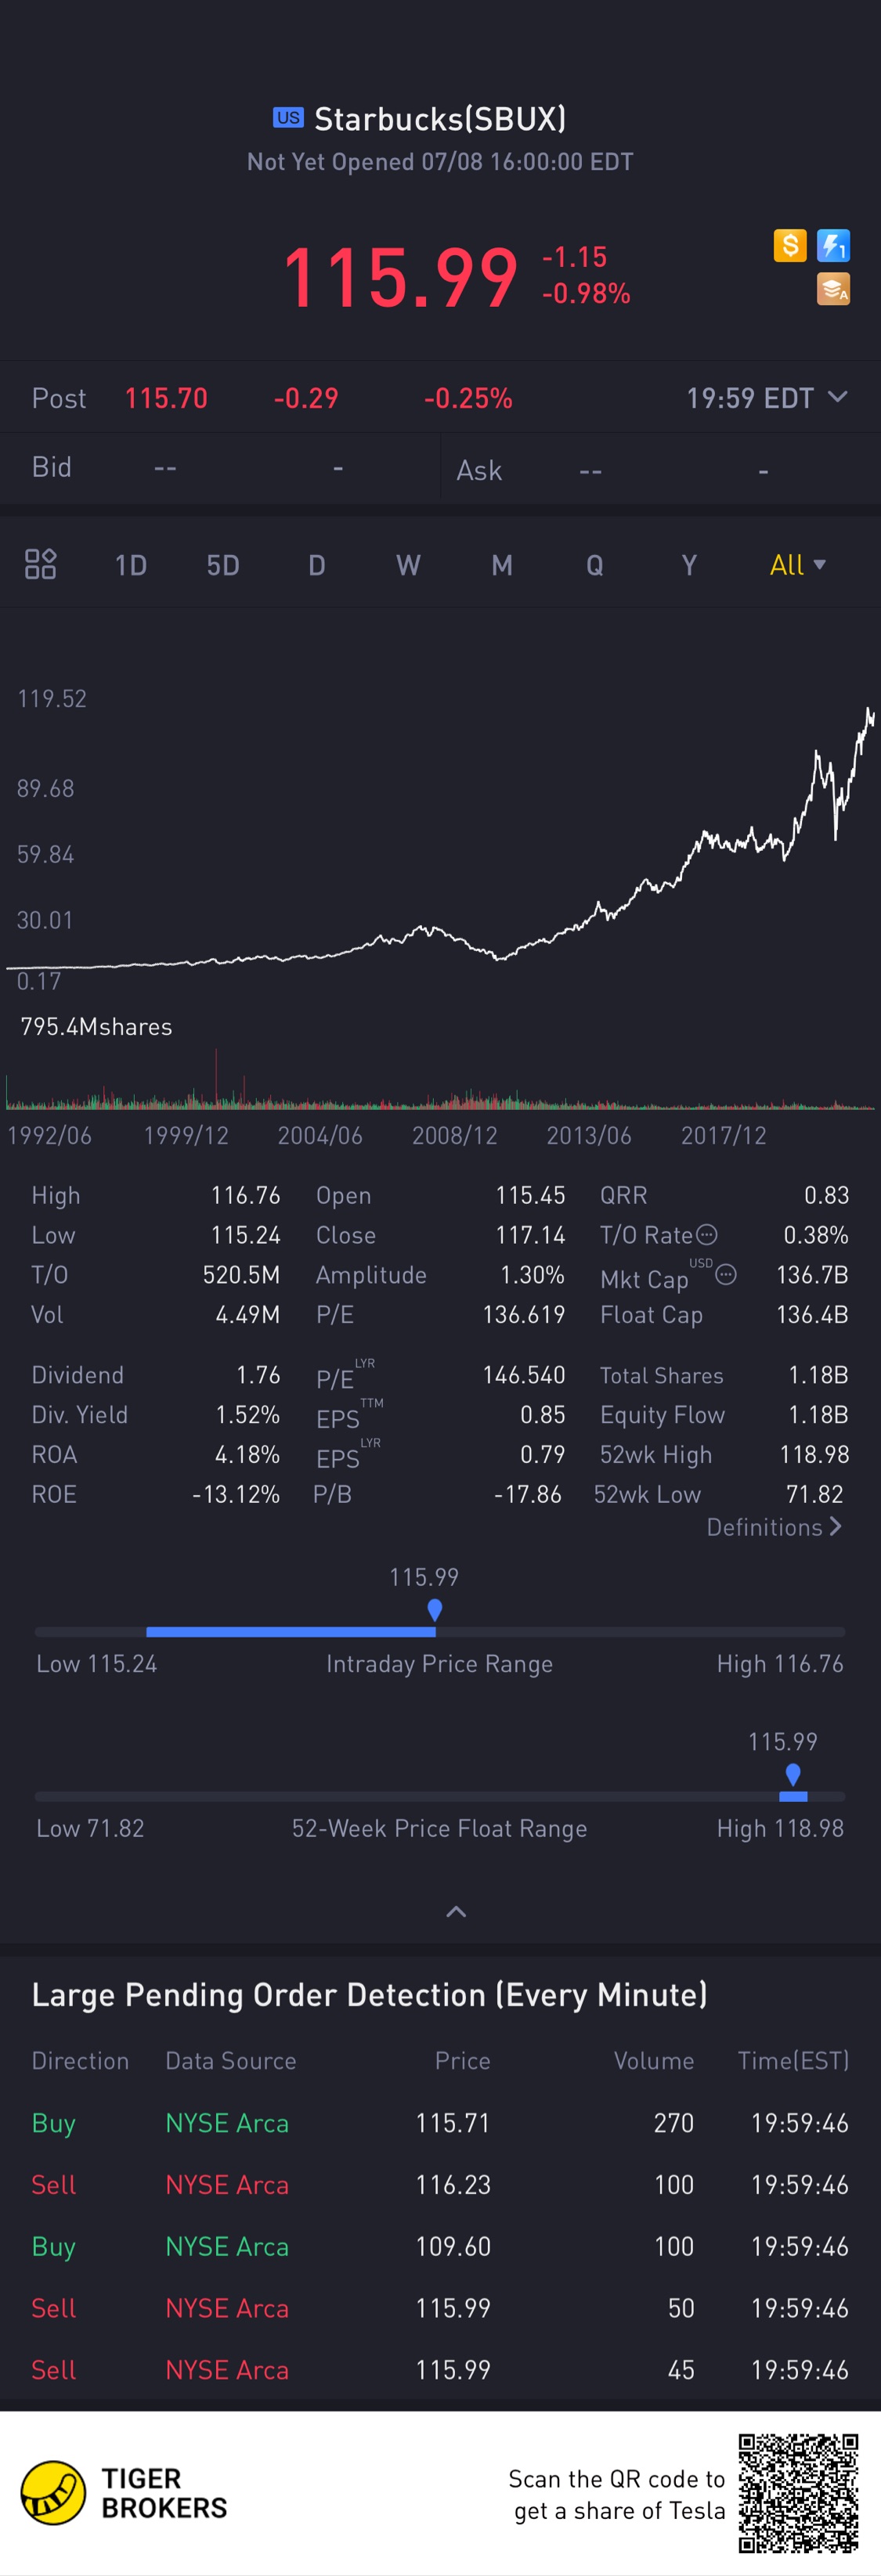Switch to the monthly M chart
This screenshot has height=2576, width=881.
[x=502, y=565]
